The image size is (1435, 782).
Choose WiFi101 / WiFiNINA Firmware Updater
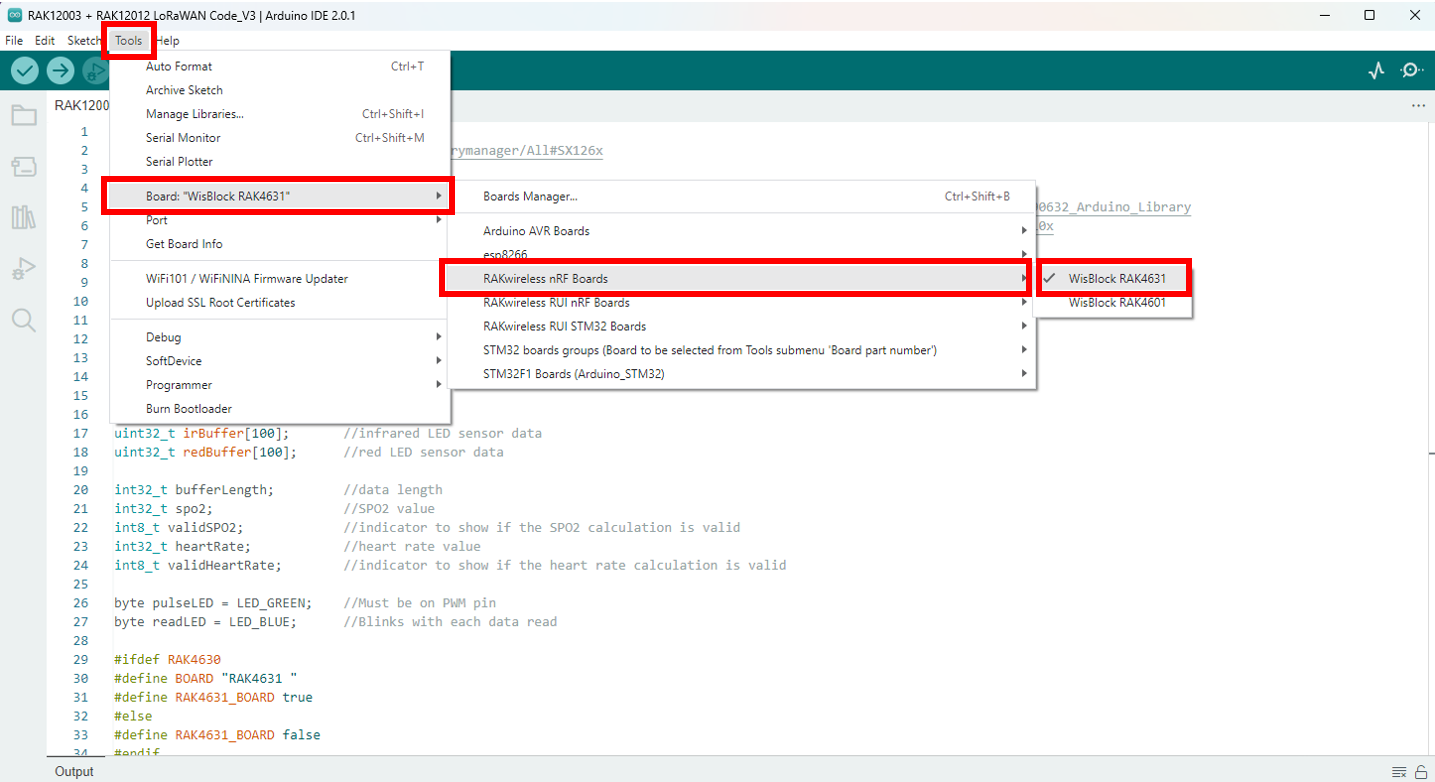coord(279,279)
